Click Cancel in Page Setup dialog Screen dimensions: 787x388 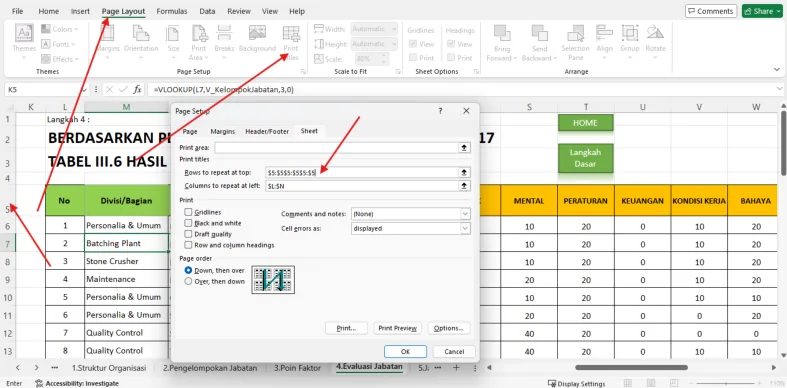454,352
